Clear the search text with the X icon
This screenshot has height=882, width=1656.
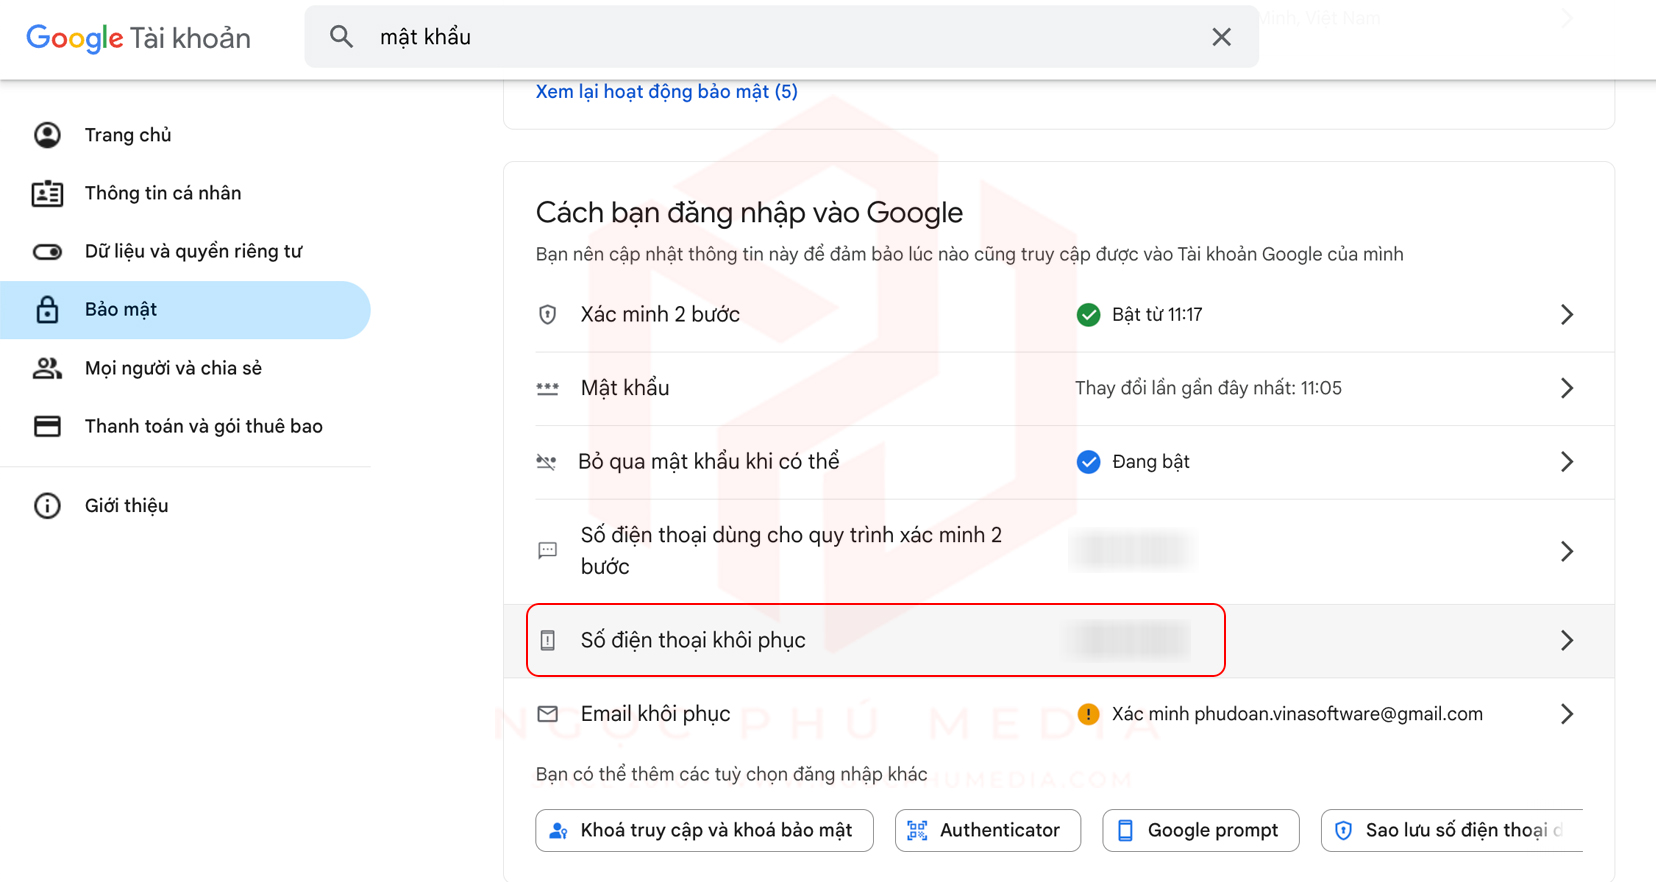pyautogui.click(x=1221, y=37)
